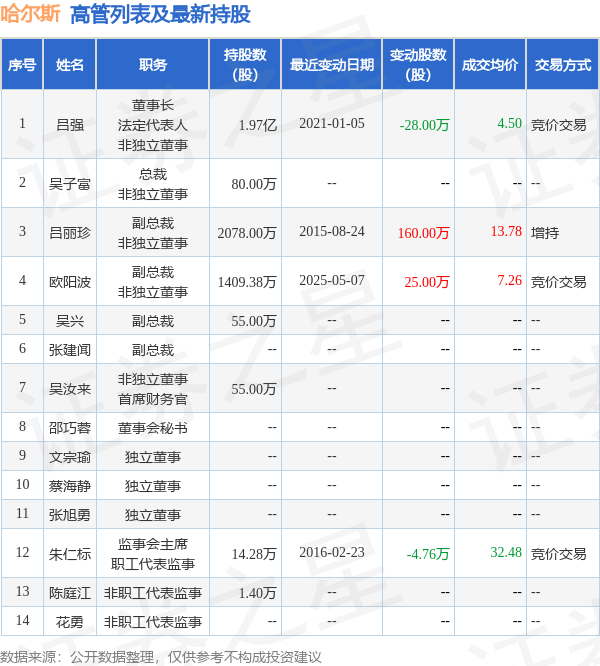This screenshot has height=666, width=600.
Task: Click the name 花勇
Action: point(70,622)
